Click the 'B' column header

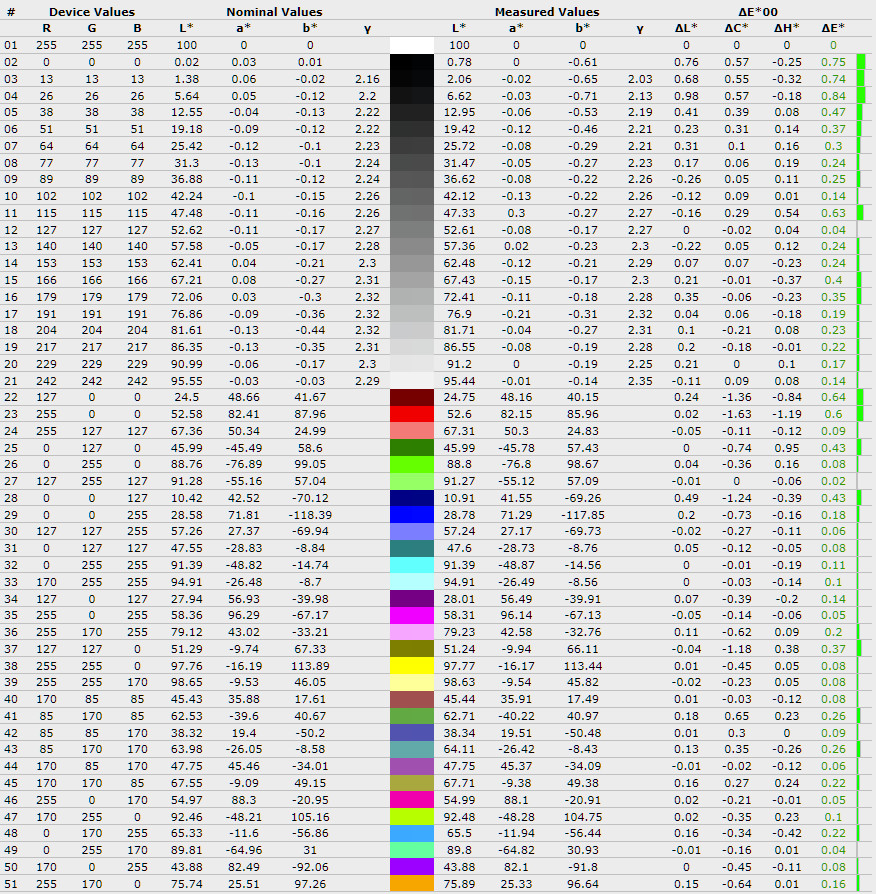point(137,28)
